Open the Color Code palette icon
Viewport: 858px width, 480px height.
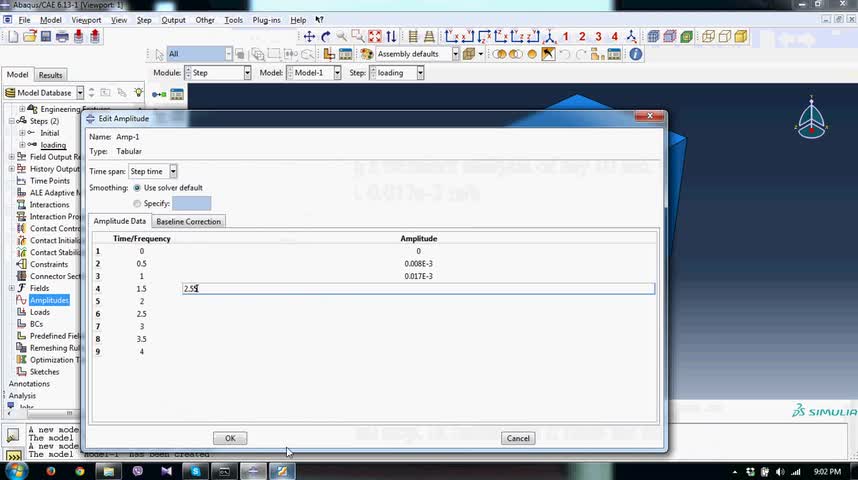366,54
